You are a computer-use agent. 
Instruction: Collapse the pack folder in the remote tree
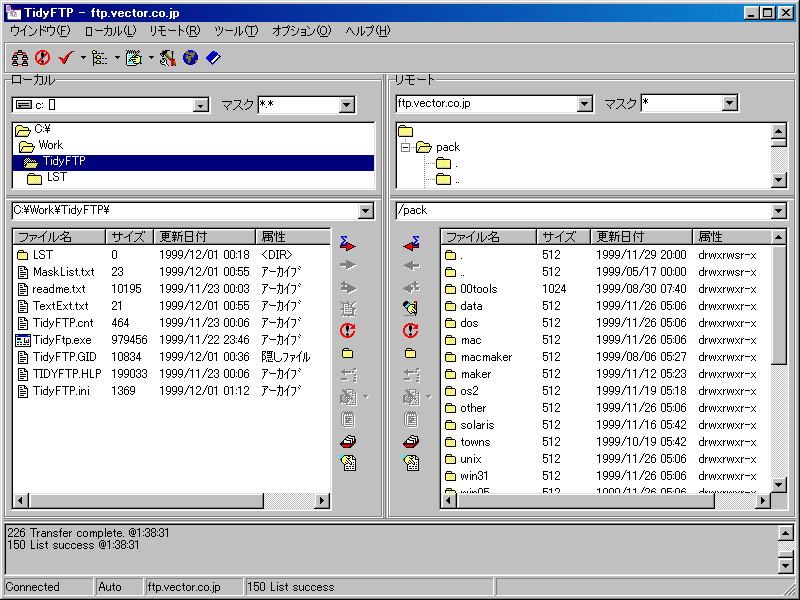tap(406, 147)
